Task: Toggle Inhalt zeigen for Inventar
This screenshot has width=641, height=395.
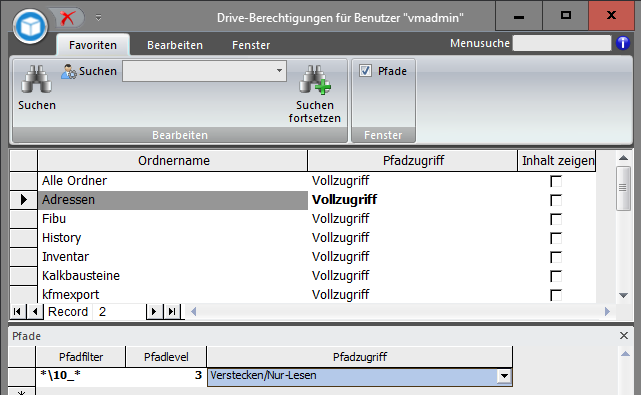Action: click(556, 257)
